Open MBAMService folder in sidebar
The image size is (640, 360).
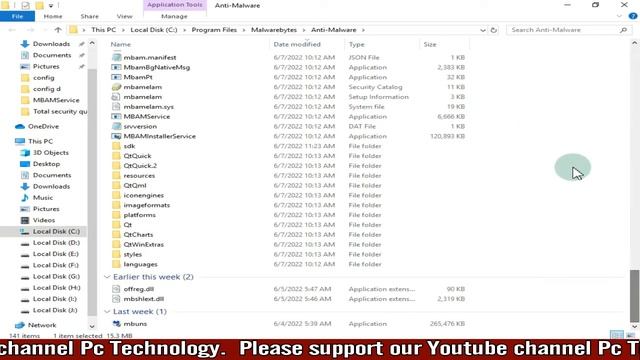pyautogui.click(x=56, y=100)
